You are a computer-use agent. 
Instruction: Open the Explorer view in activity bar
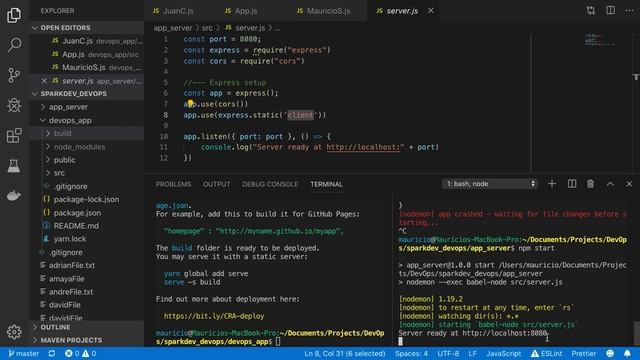tap(14, 15)
